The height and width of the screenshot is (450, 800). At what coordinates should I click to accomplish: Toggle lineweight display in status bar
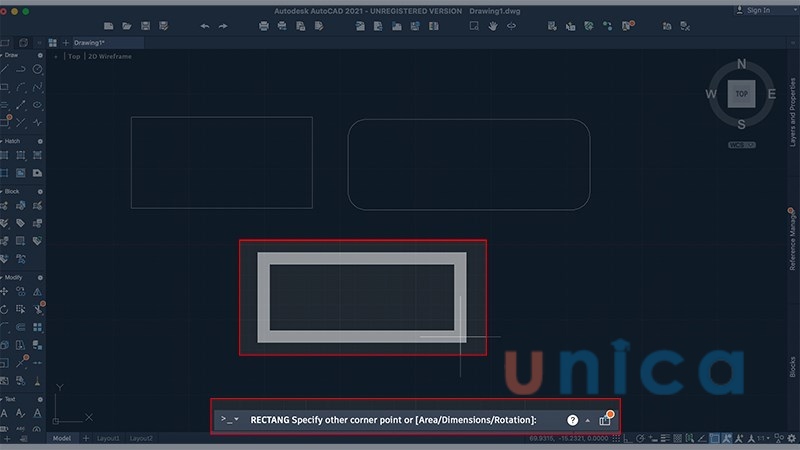coord(665,438)
